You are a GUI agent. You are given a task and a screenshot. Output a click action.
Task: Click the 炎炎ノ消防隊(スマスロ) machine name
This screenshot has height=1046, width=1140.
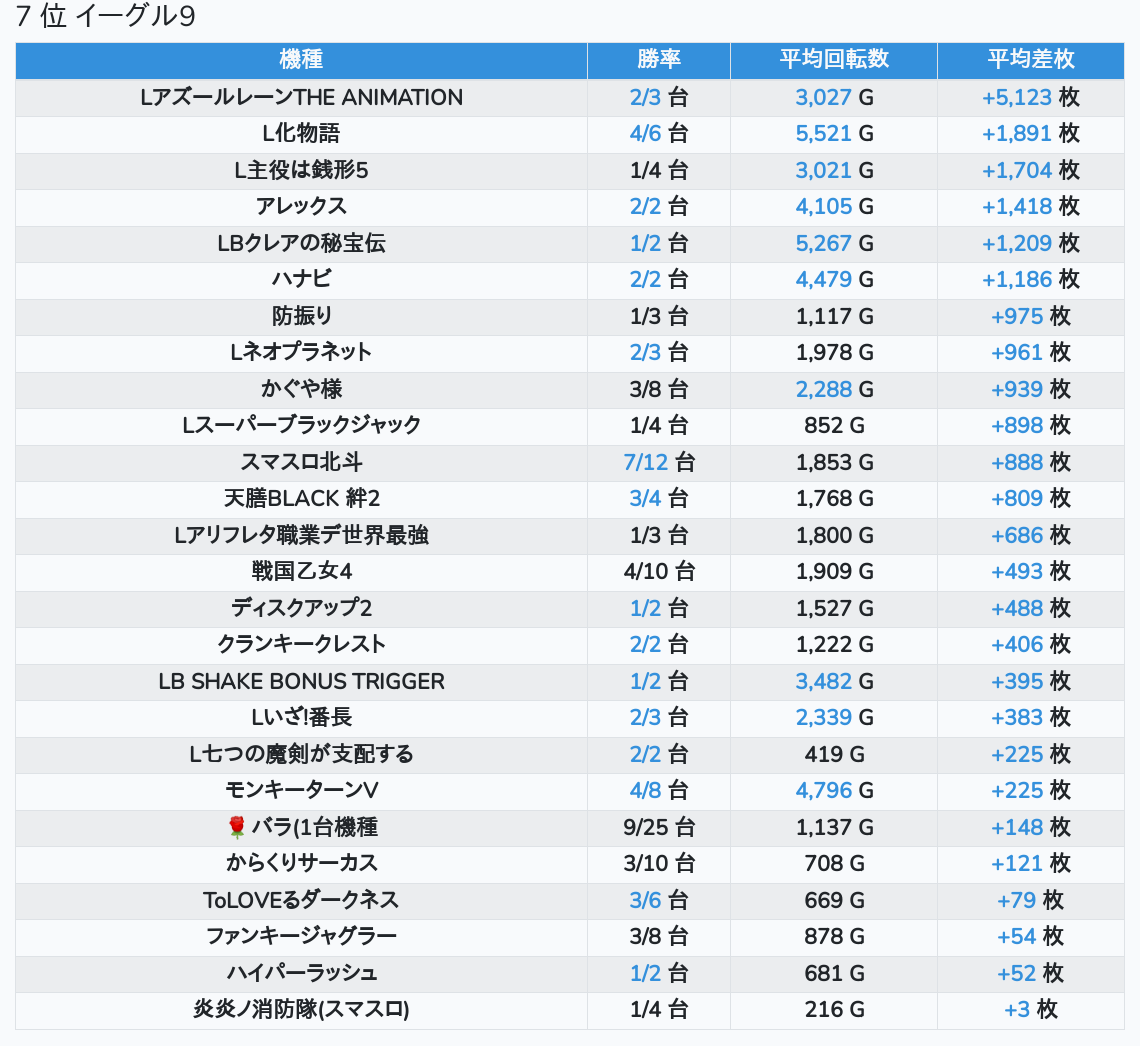point(301,1009)
